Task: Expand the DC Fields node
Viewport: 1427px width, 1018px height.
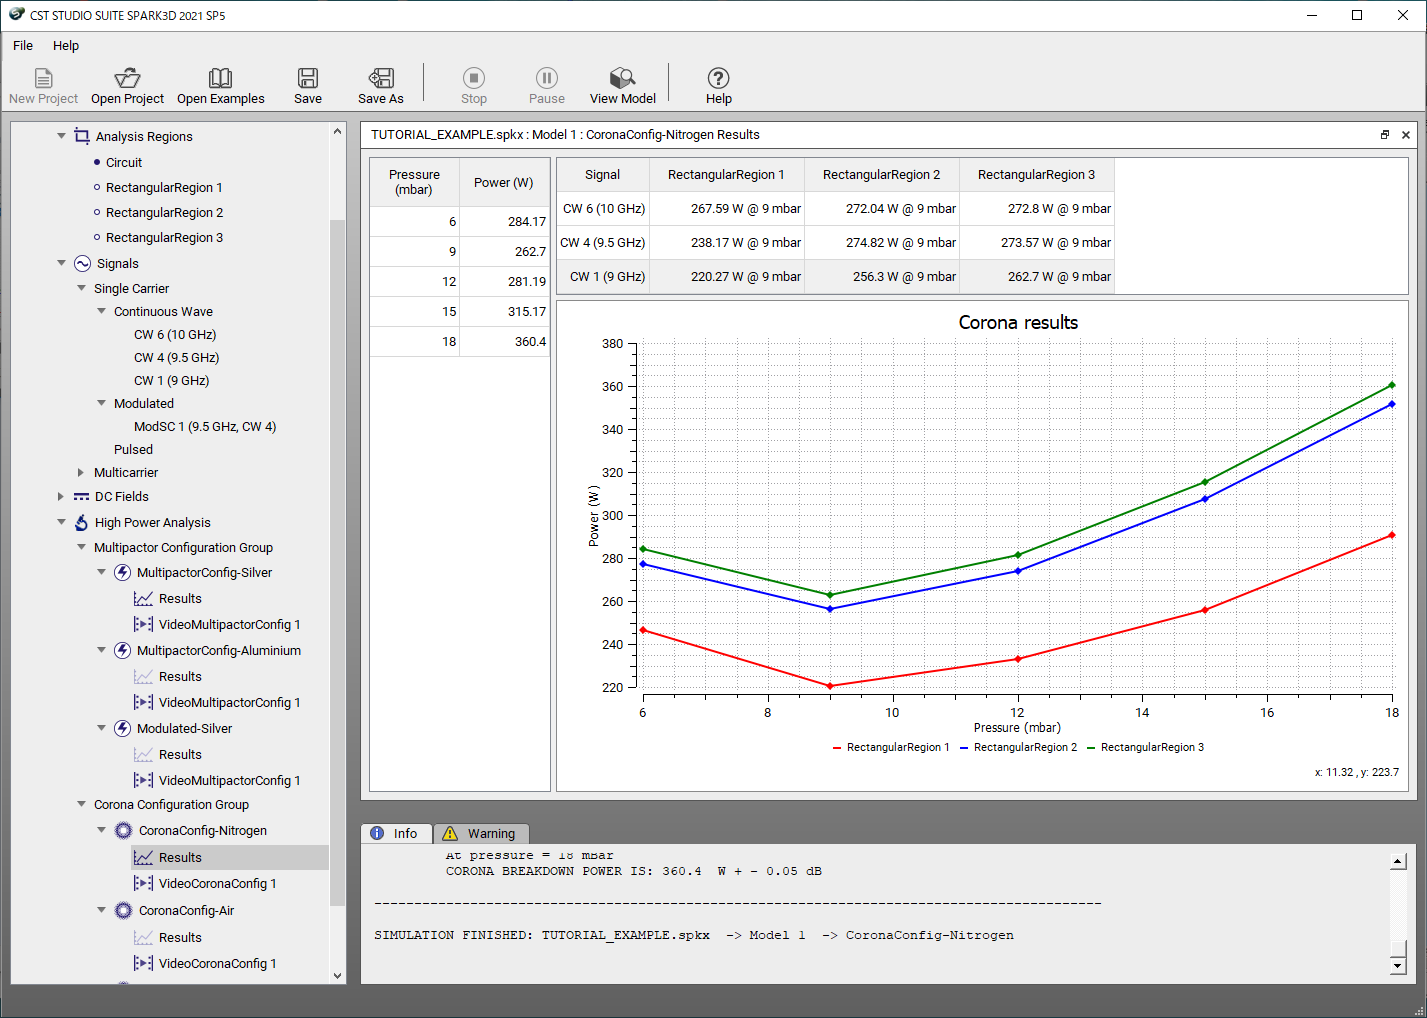Action: click(x=61, y=496)
